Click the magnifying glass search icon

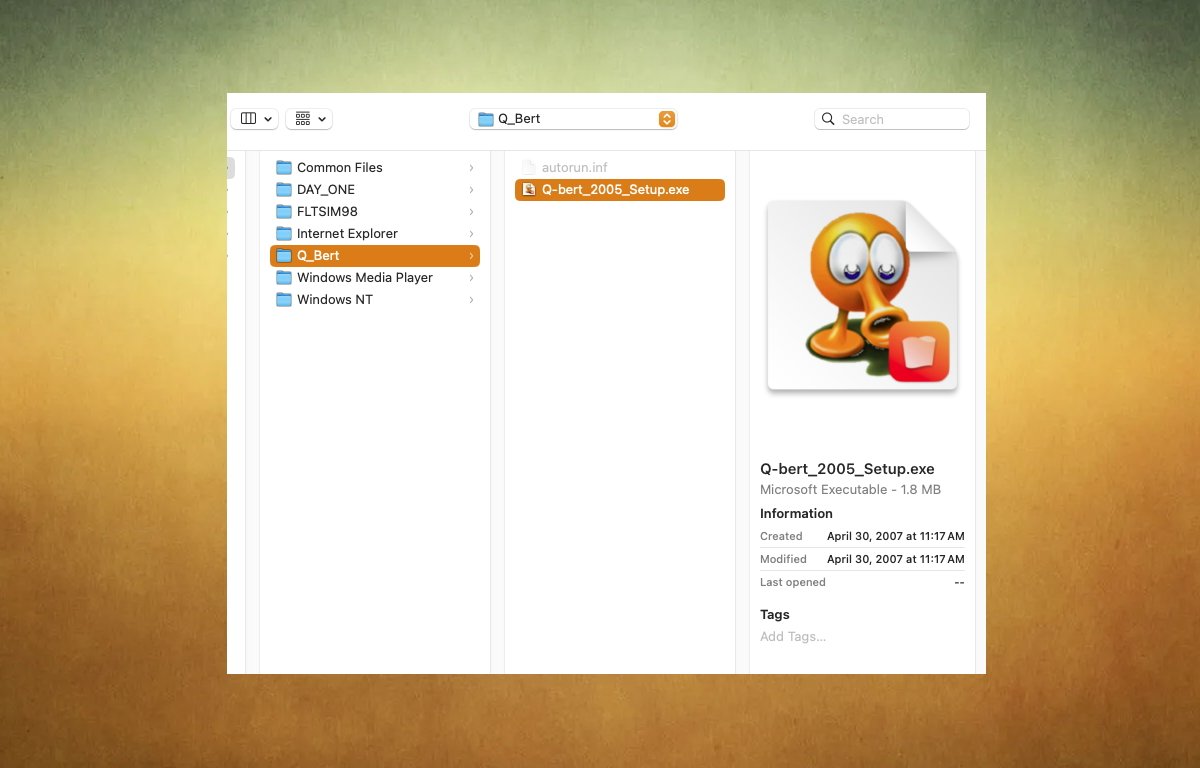click(x=828, y=119)
